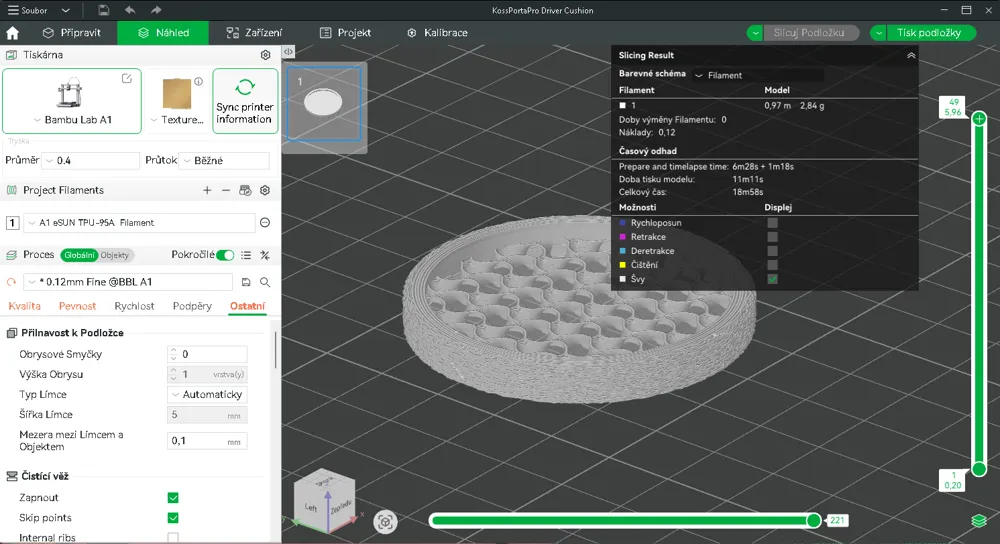1000x544 pixels.
Task: Select the Bambu Lab A1 printer card
Action: [x=72, y=101]
